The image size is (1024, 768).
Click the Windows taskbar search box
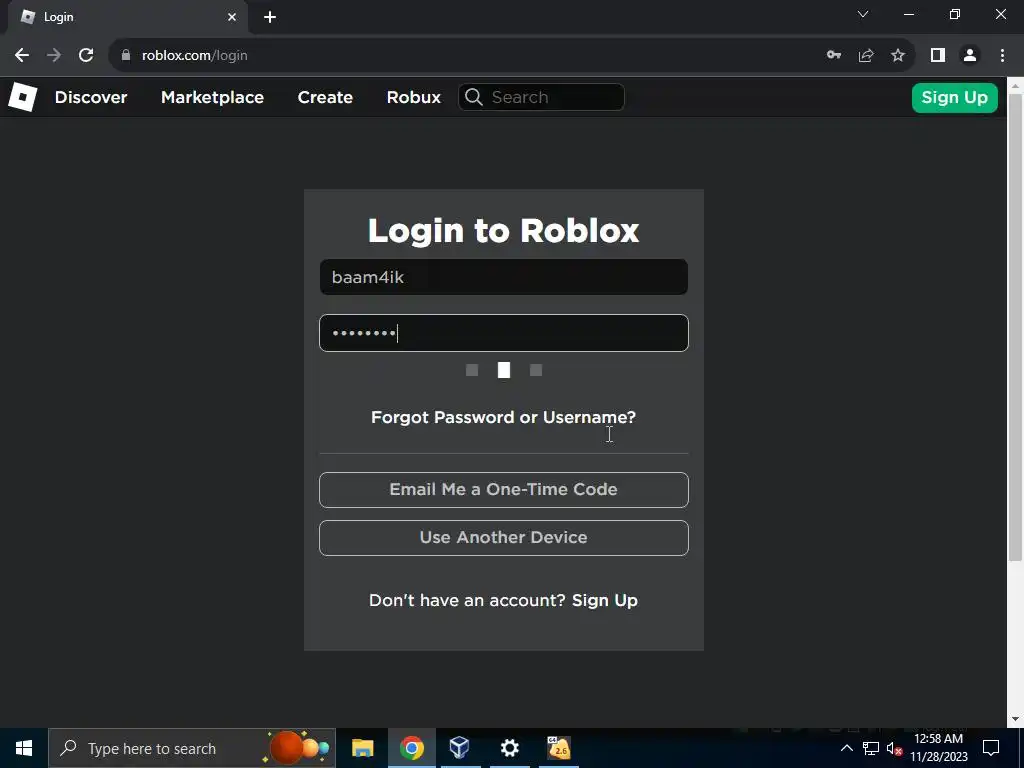coord(192,748)
